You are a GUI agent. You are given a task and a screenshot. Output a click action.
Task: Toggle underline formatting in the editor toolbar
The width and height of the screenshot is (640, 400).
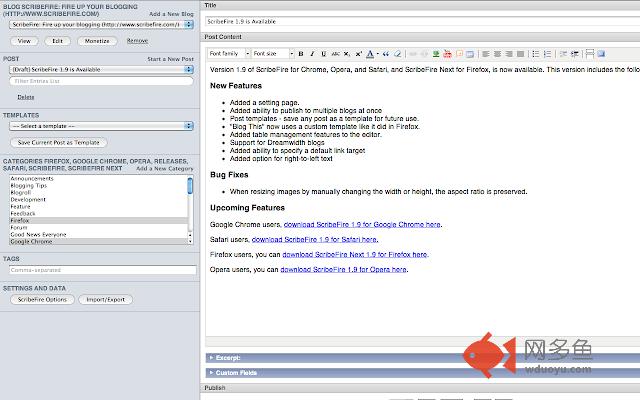click(323, 53)
